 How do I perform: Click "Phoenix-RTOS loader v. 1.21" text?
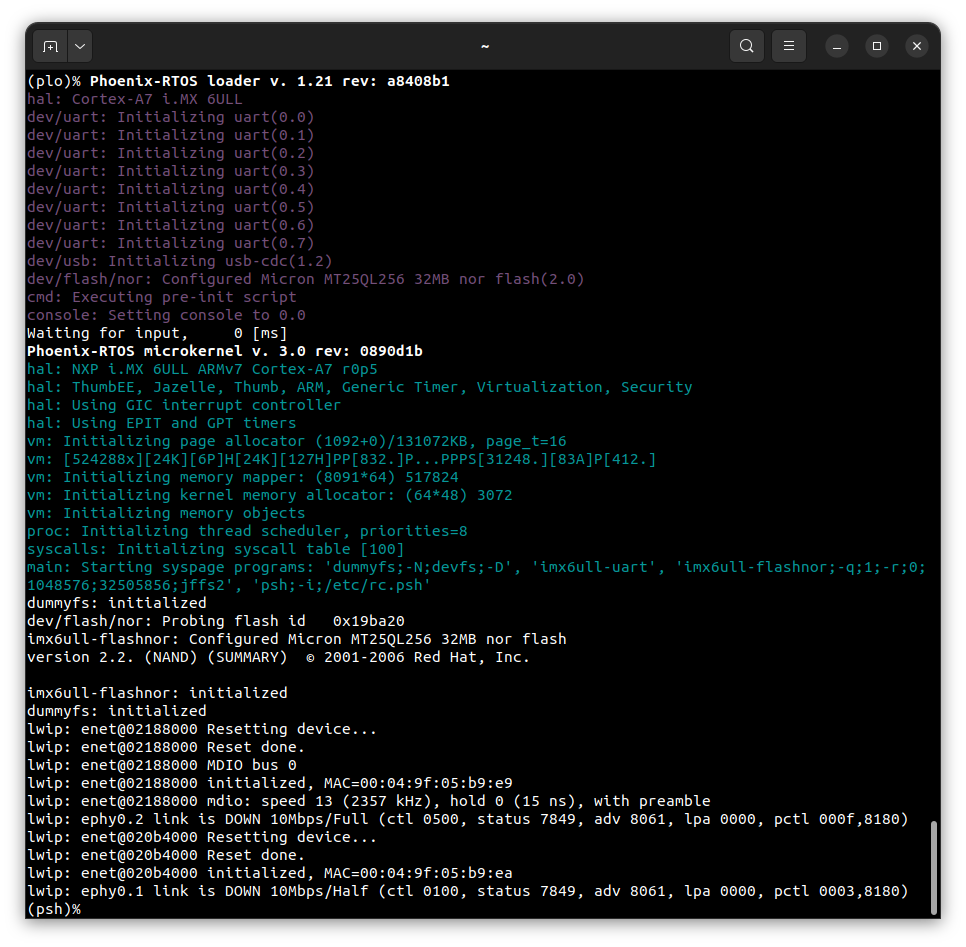click(211, 81)
